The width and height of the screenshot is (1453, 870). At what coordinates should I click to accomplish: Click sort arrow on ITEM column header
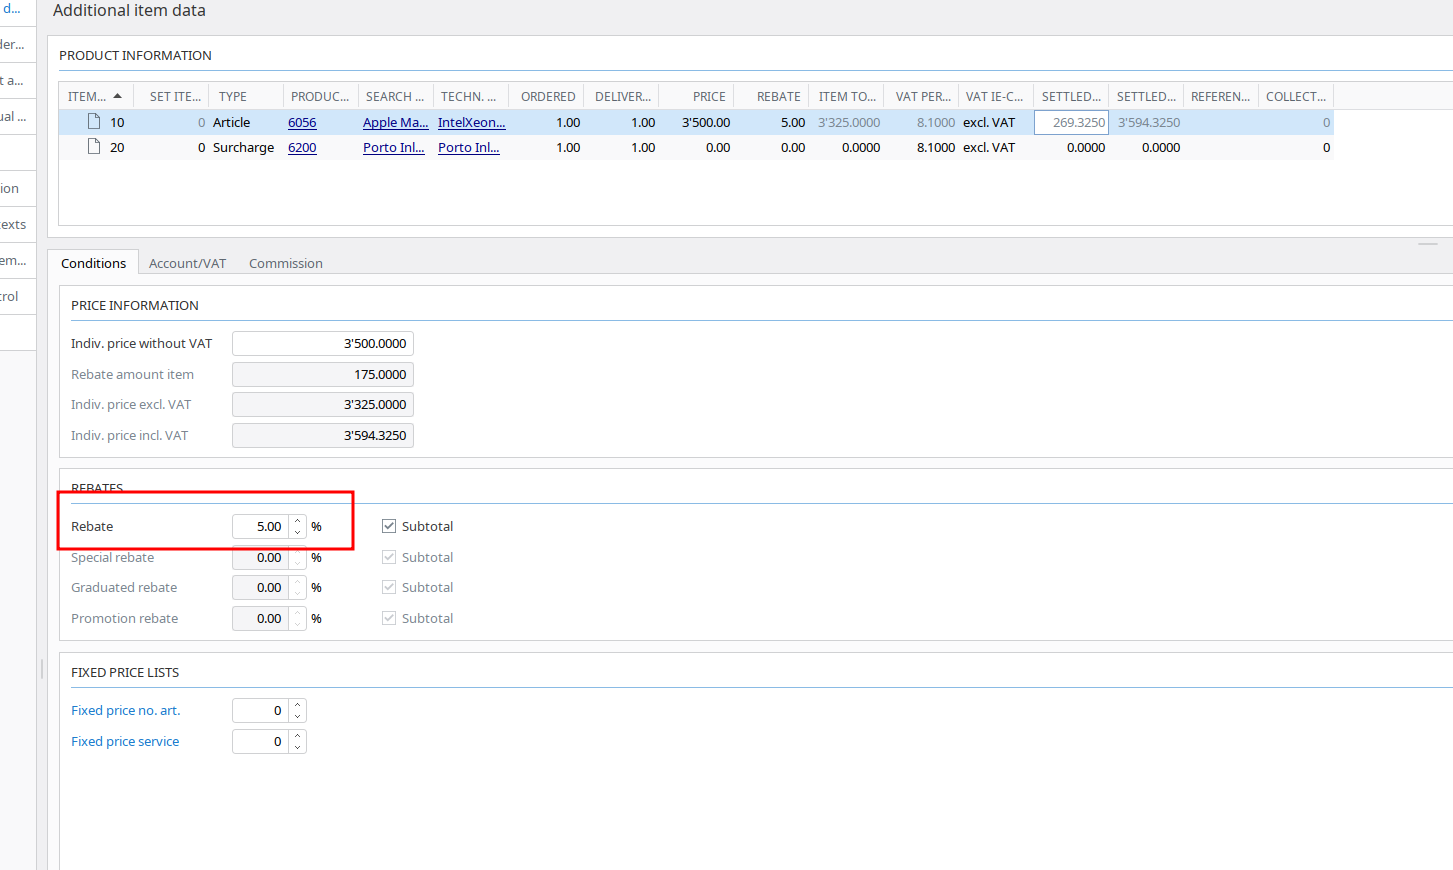(117, 96)
